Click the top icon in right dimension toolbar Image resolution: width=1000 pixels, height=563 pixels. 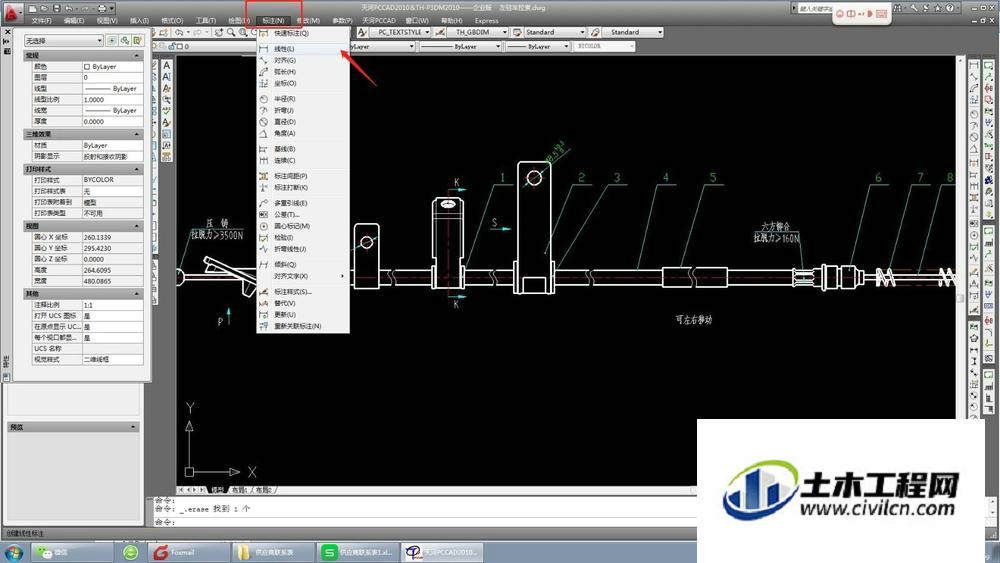tap(973, 65)
